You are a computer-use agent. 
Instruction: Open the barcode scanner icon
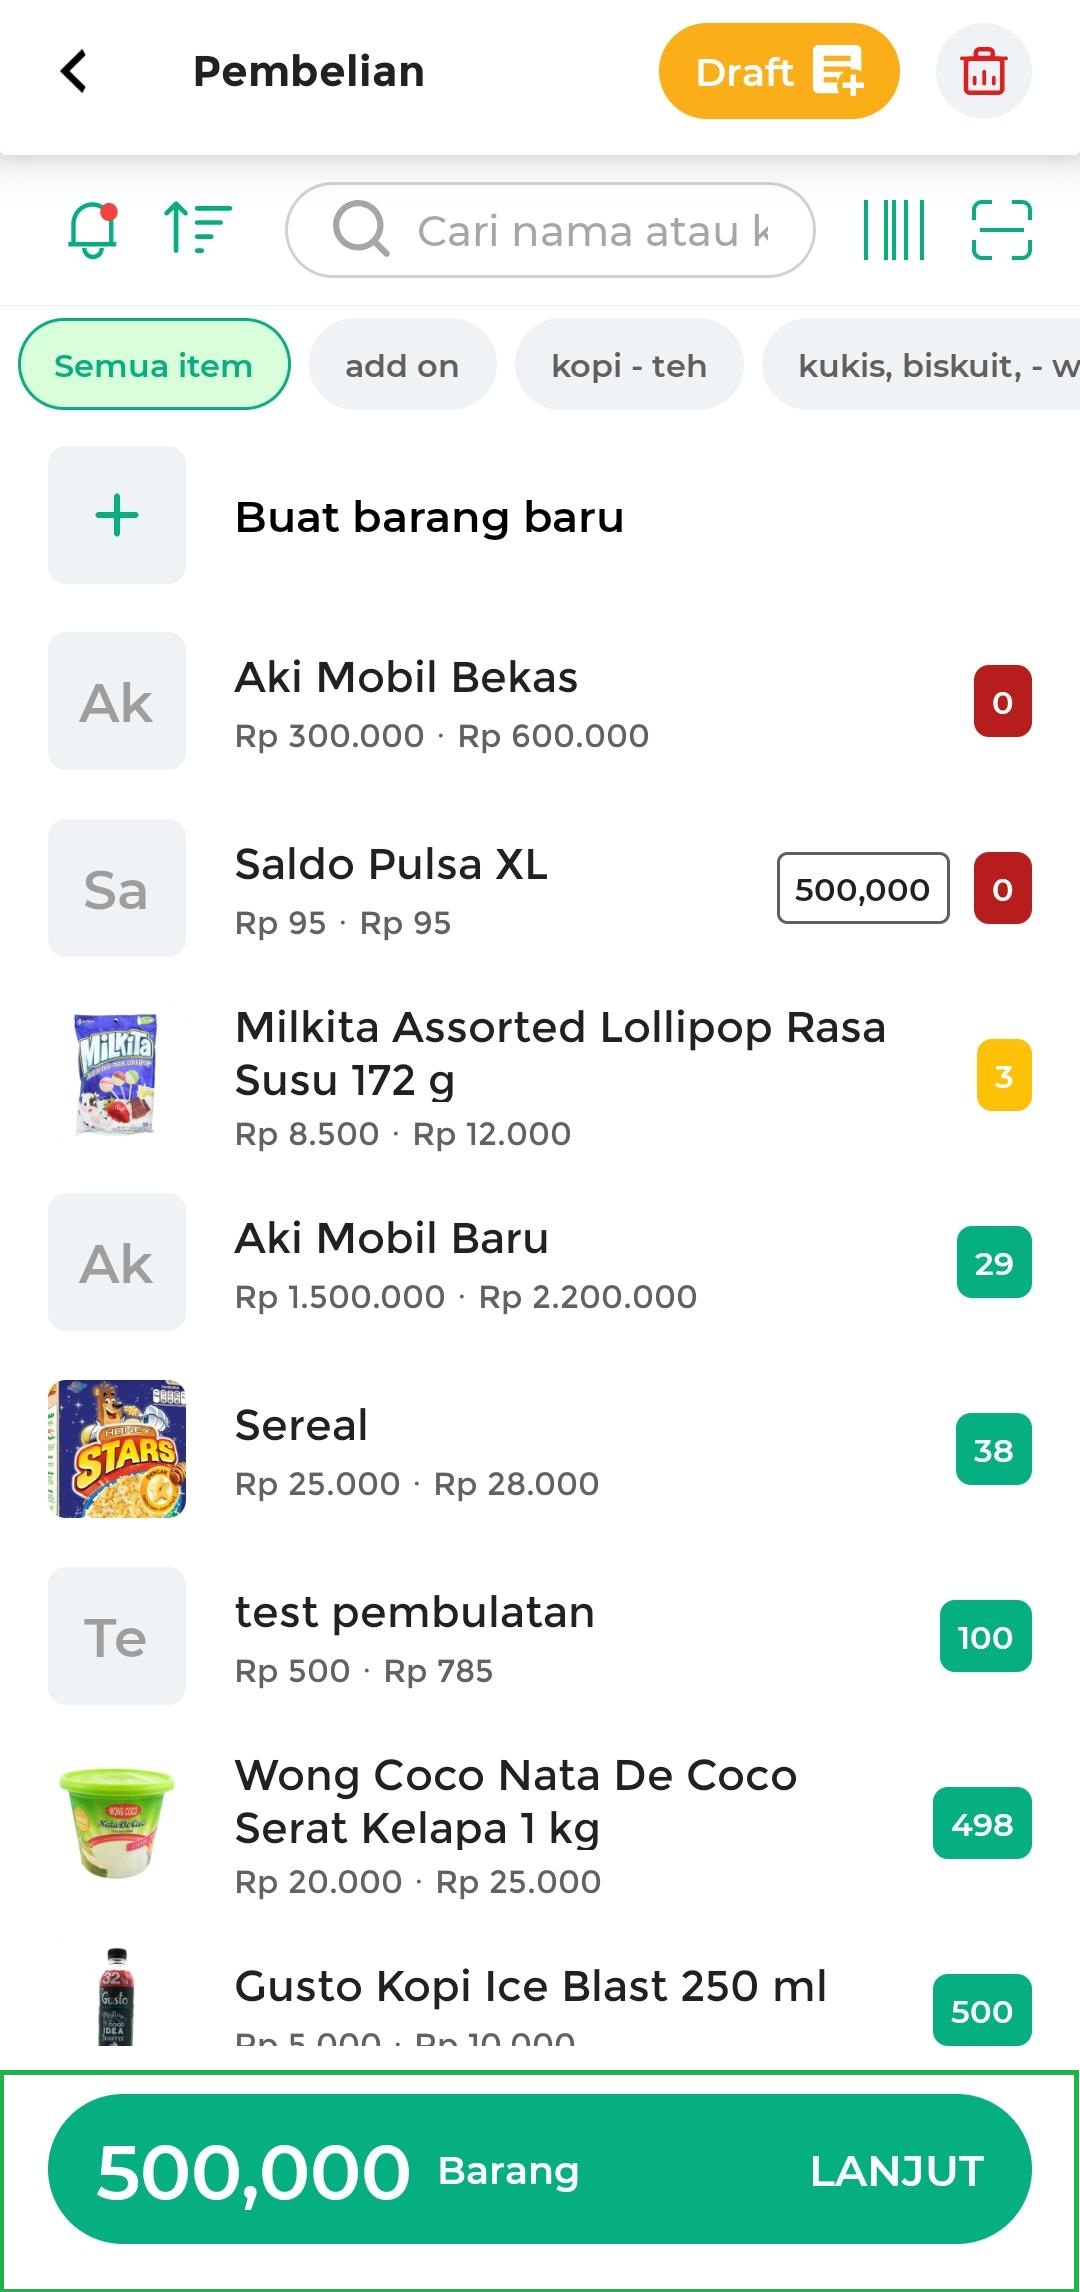point(894,230)
